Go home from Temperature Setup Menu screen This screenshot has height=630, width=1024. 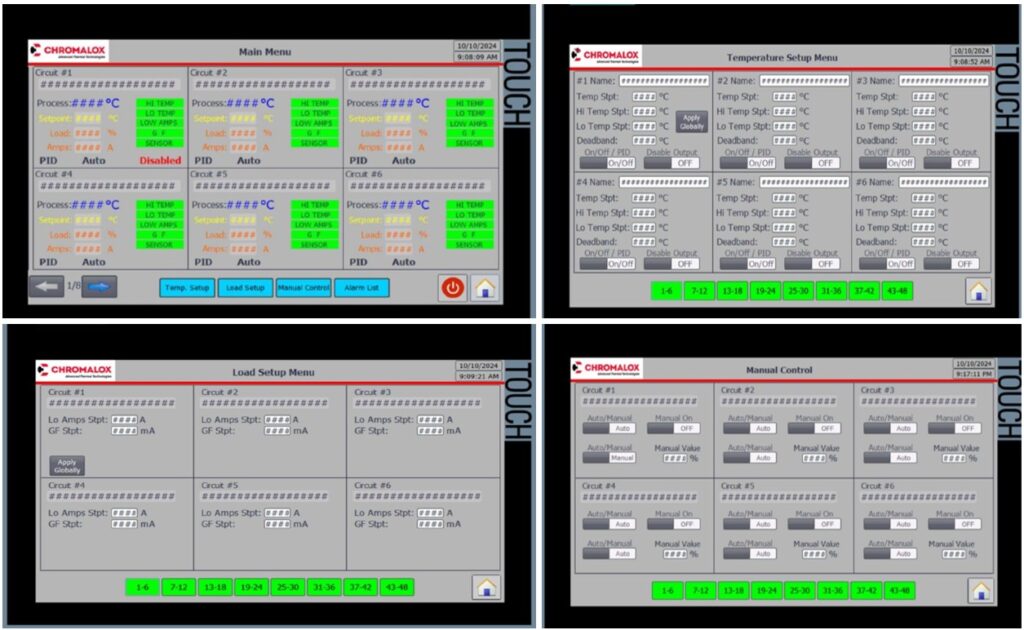[978, 291]
